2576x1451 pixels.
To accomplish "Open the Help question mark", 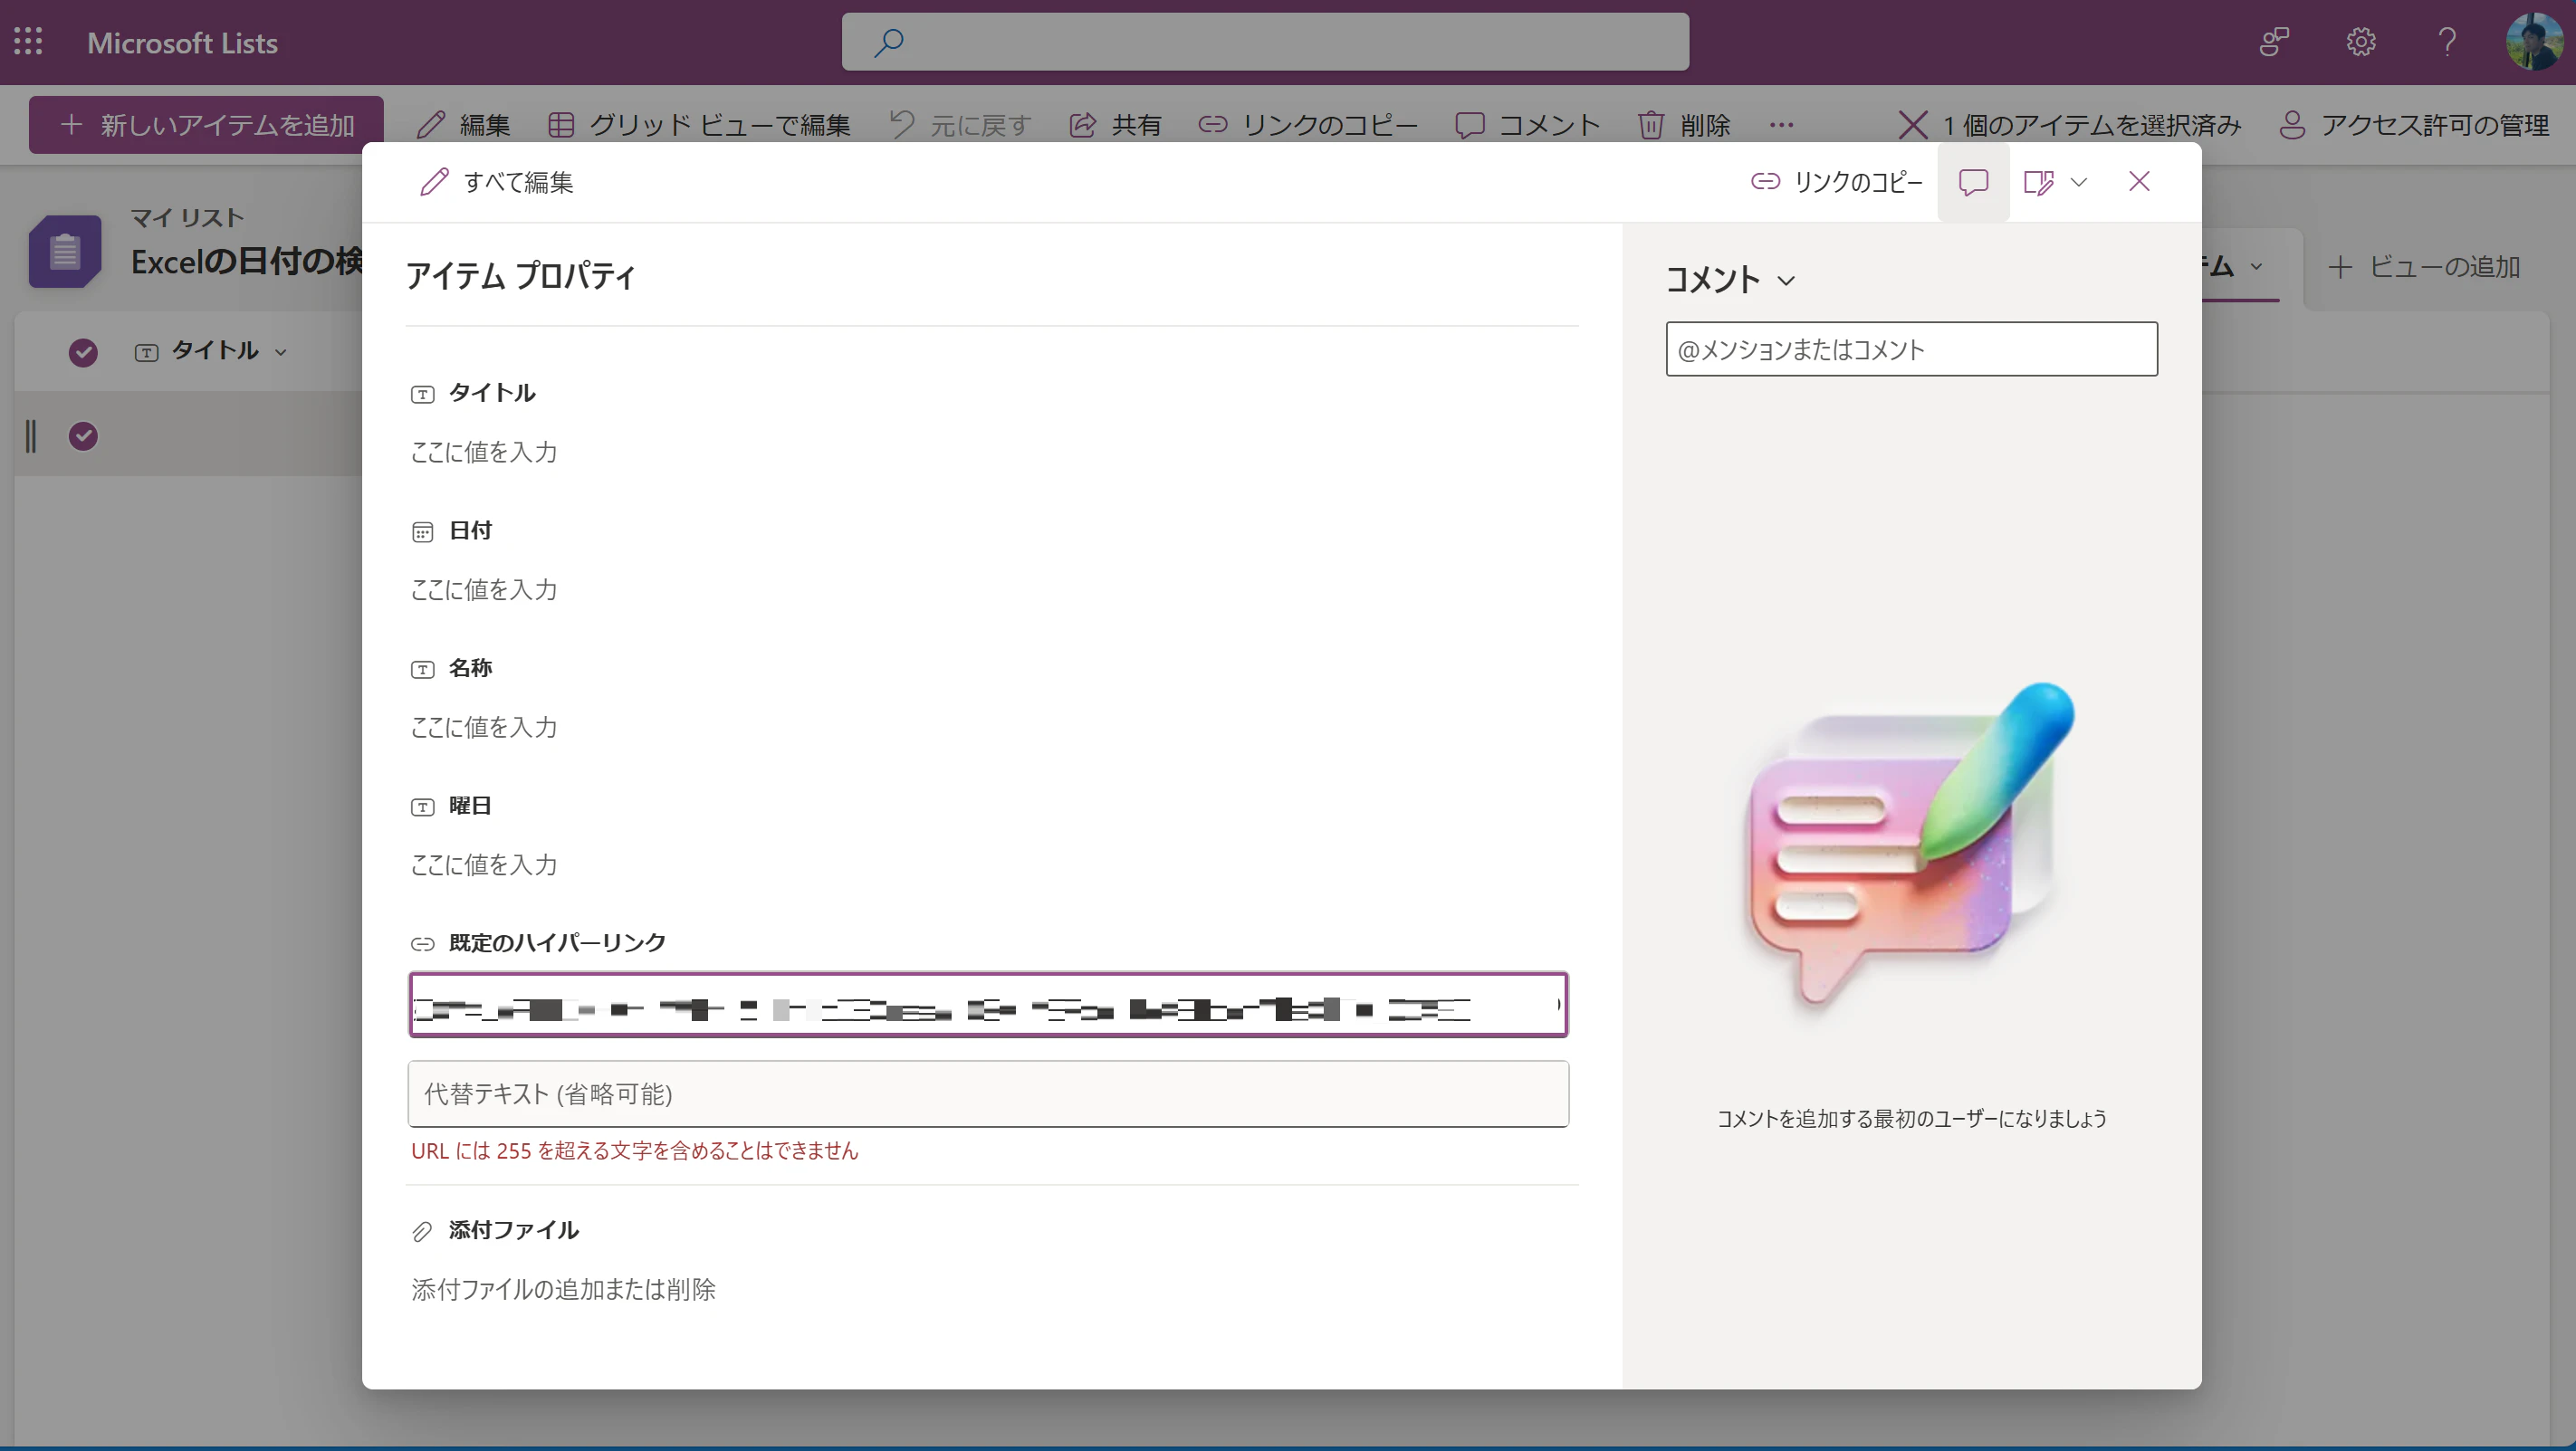I will (x=2446, y=41).
